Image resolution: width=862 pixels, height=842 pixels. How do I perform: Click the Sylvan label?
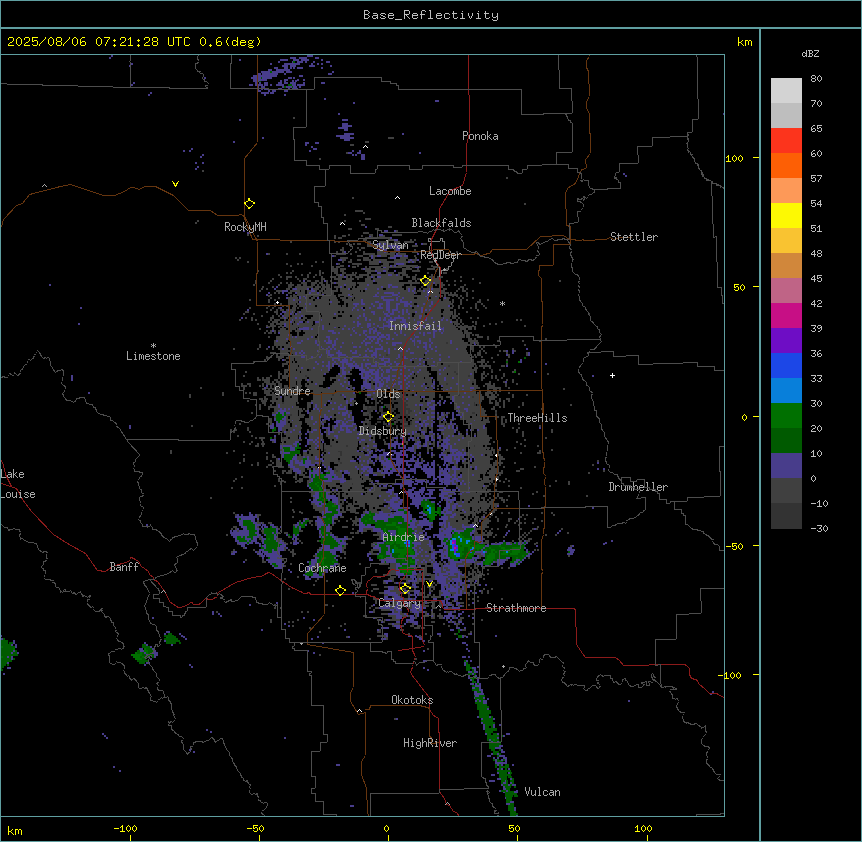(390, 245)
